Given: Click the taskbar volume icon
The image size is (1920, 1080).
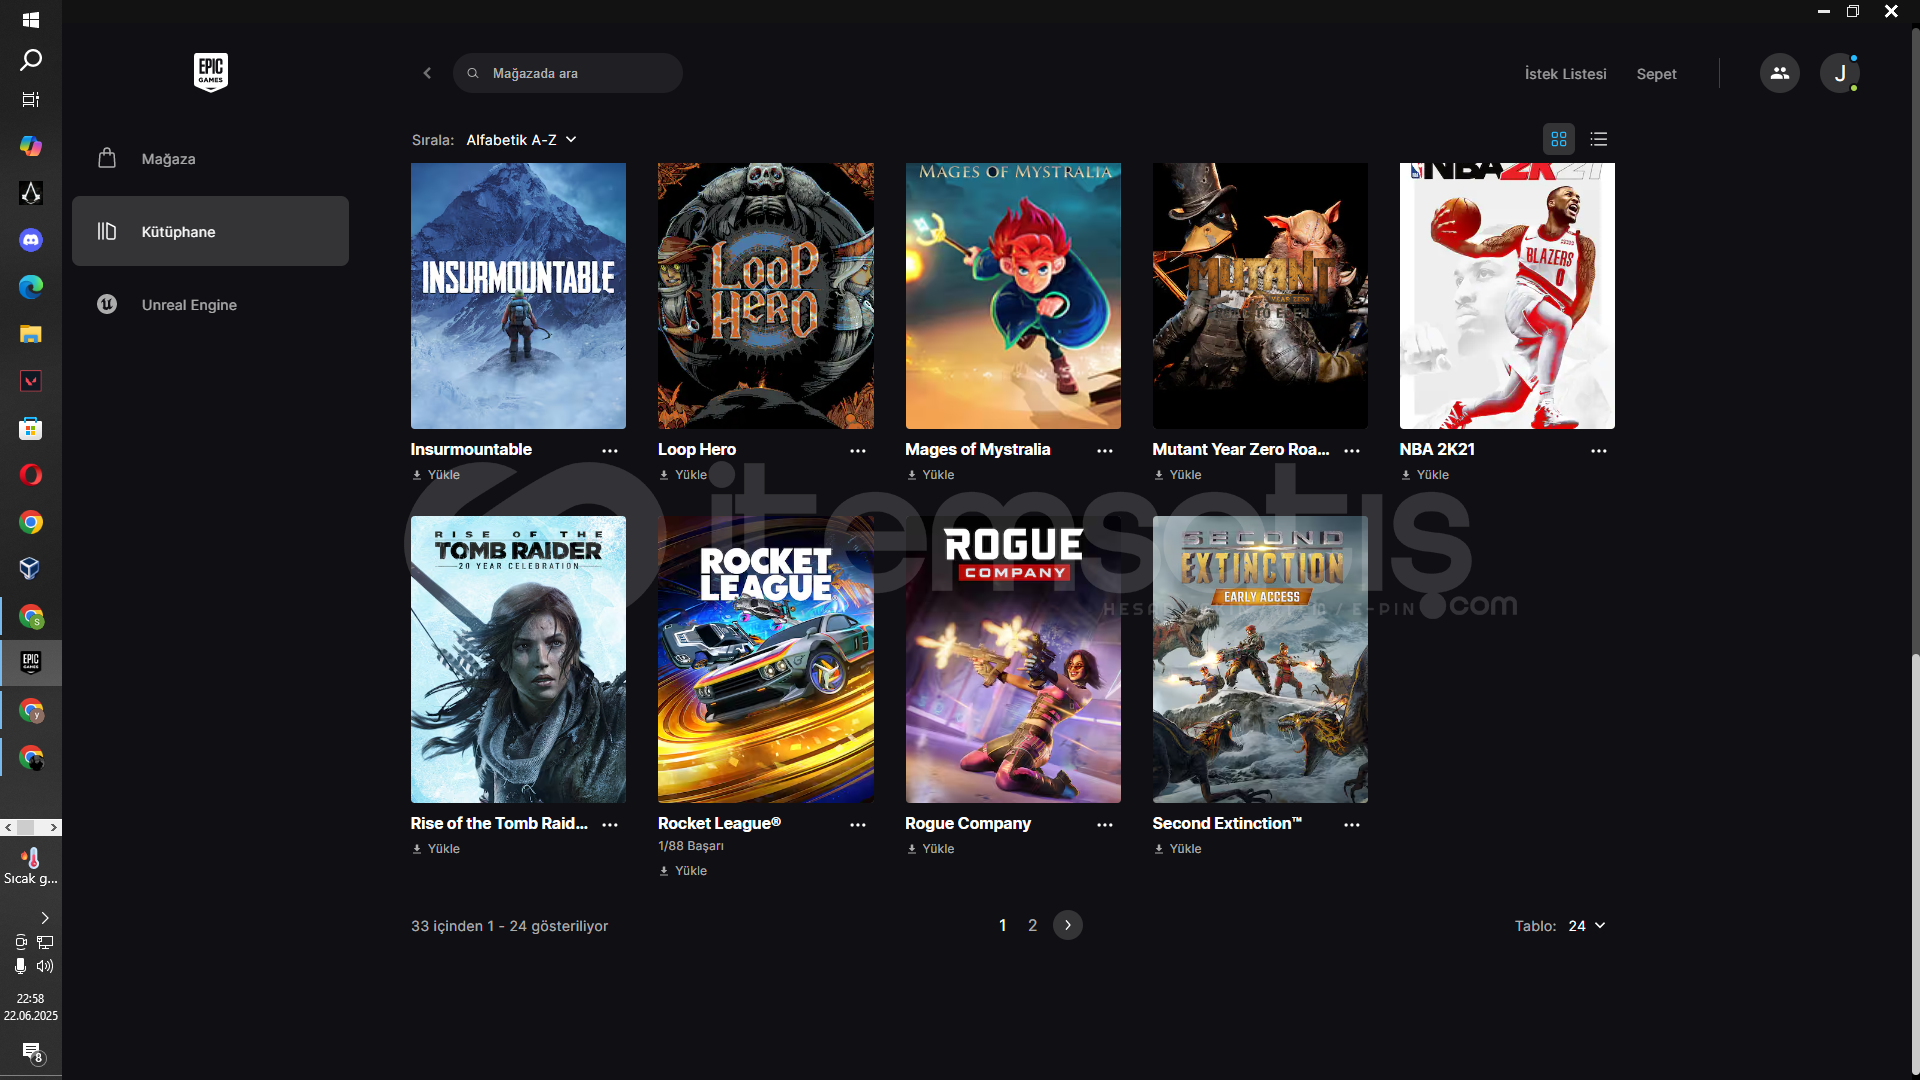Looking at the screenshot, I should [45, 966].
